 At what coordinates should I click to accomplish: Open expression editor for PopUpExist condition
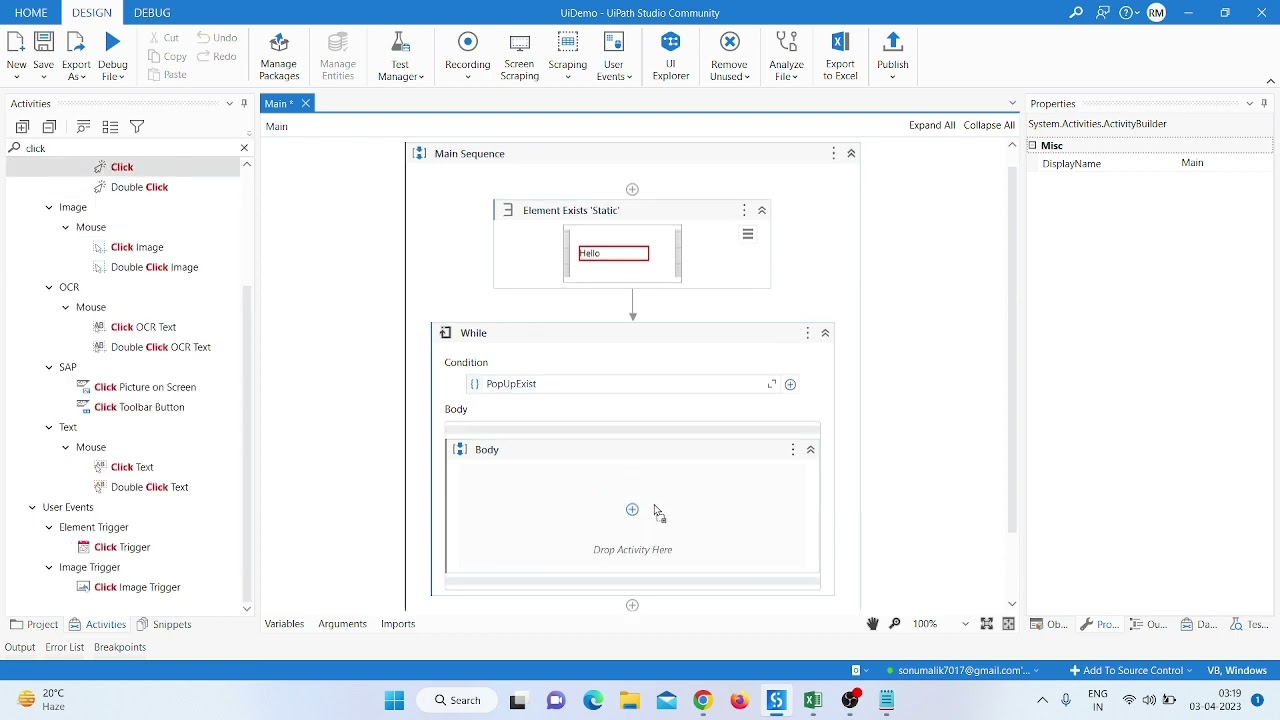click(x=772, y=384)
